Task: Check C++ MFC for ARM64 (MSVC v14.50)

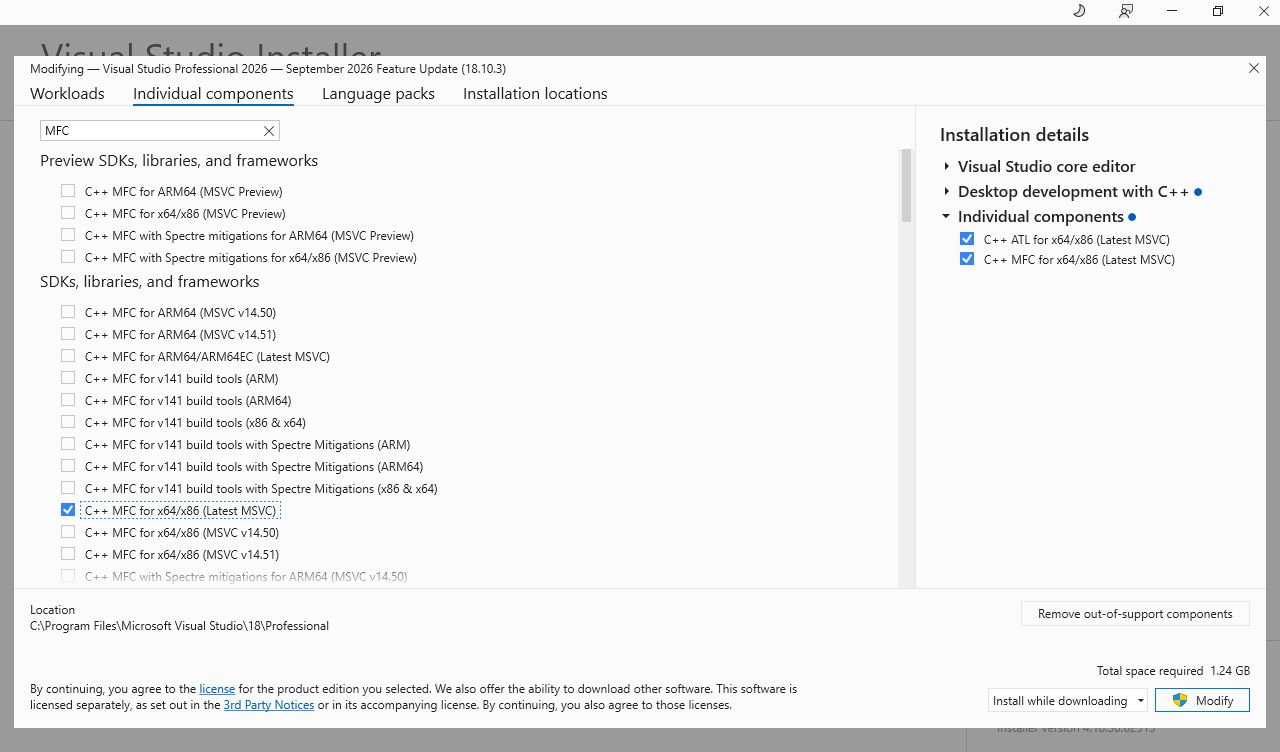Action: pos(68,312)
